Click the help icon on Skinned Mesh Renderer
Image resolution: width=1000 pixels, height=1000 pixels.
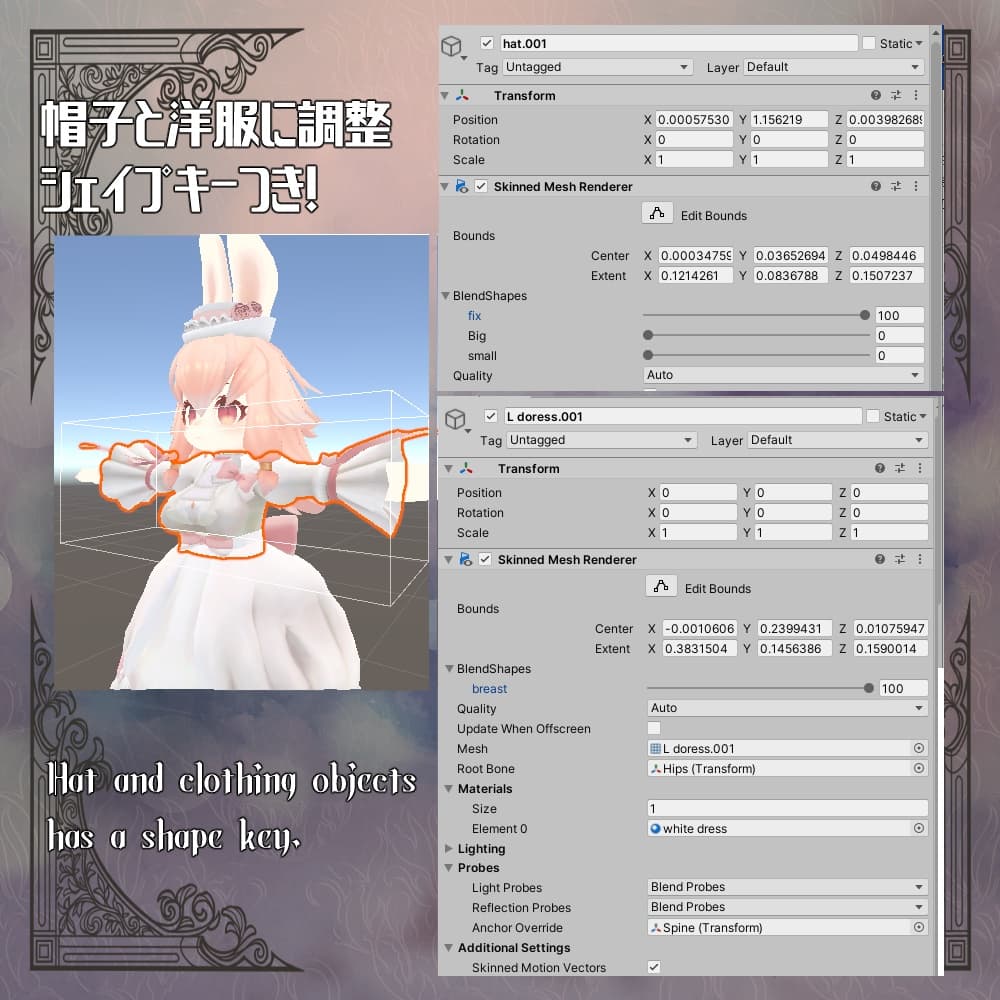[877, 186]
